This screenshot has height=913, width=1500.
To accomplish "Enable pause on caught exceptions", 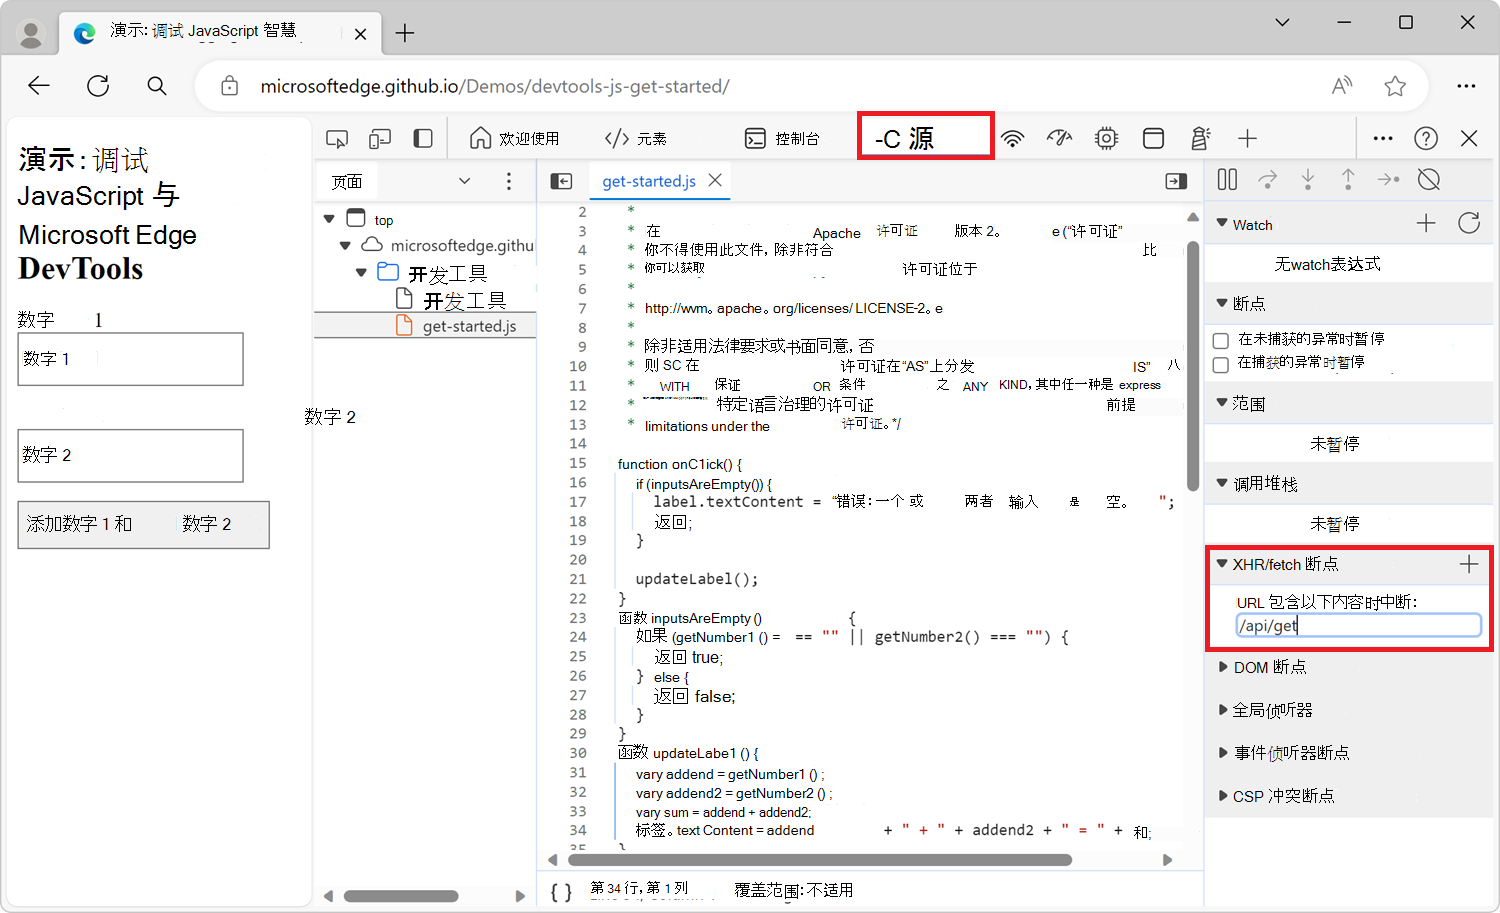I will pos(1221,364).
